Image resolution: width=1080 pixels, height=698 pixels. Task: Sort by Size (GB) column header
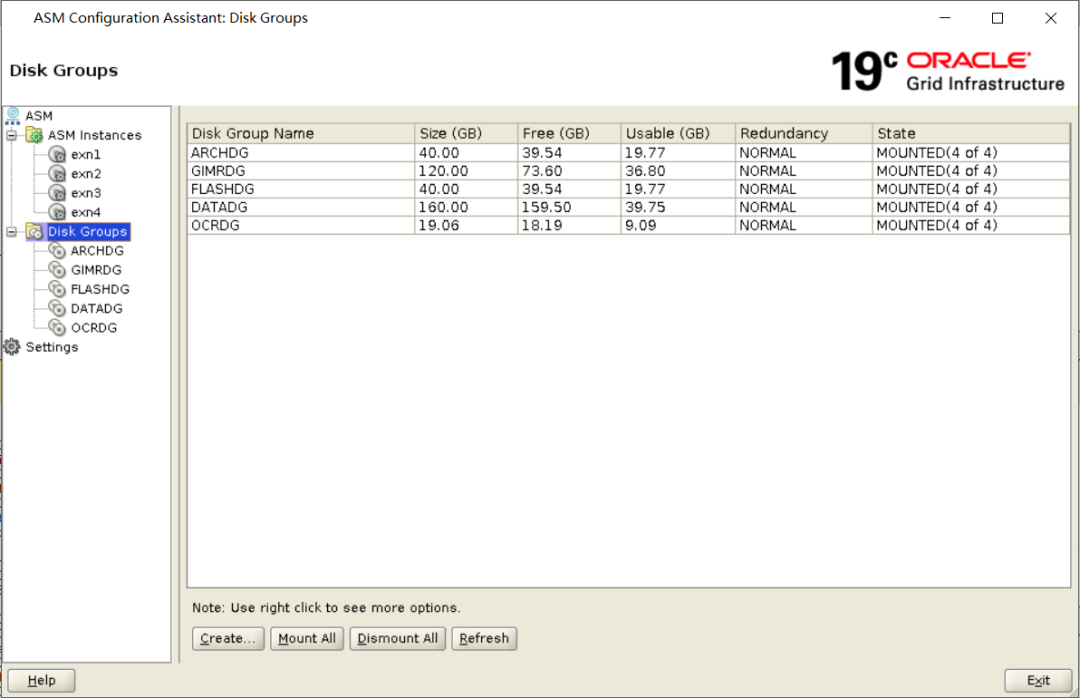(x=466, y=133)
